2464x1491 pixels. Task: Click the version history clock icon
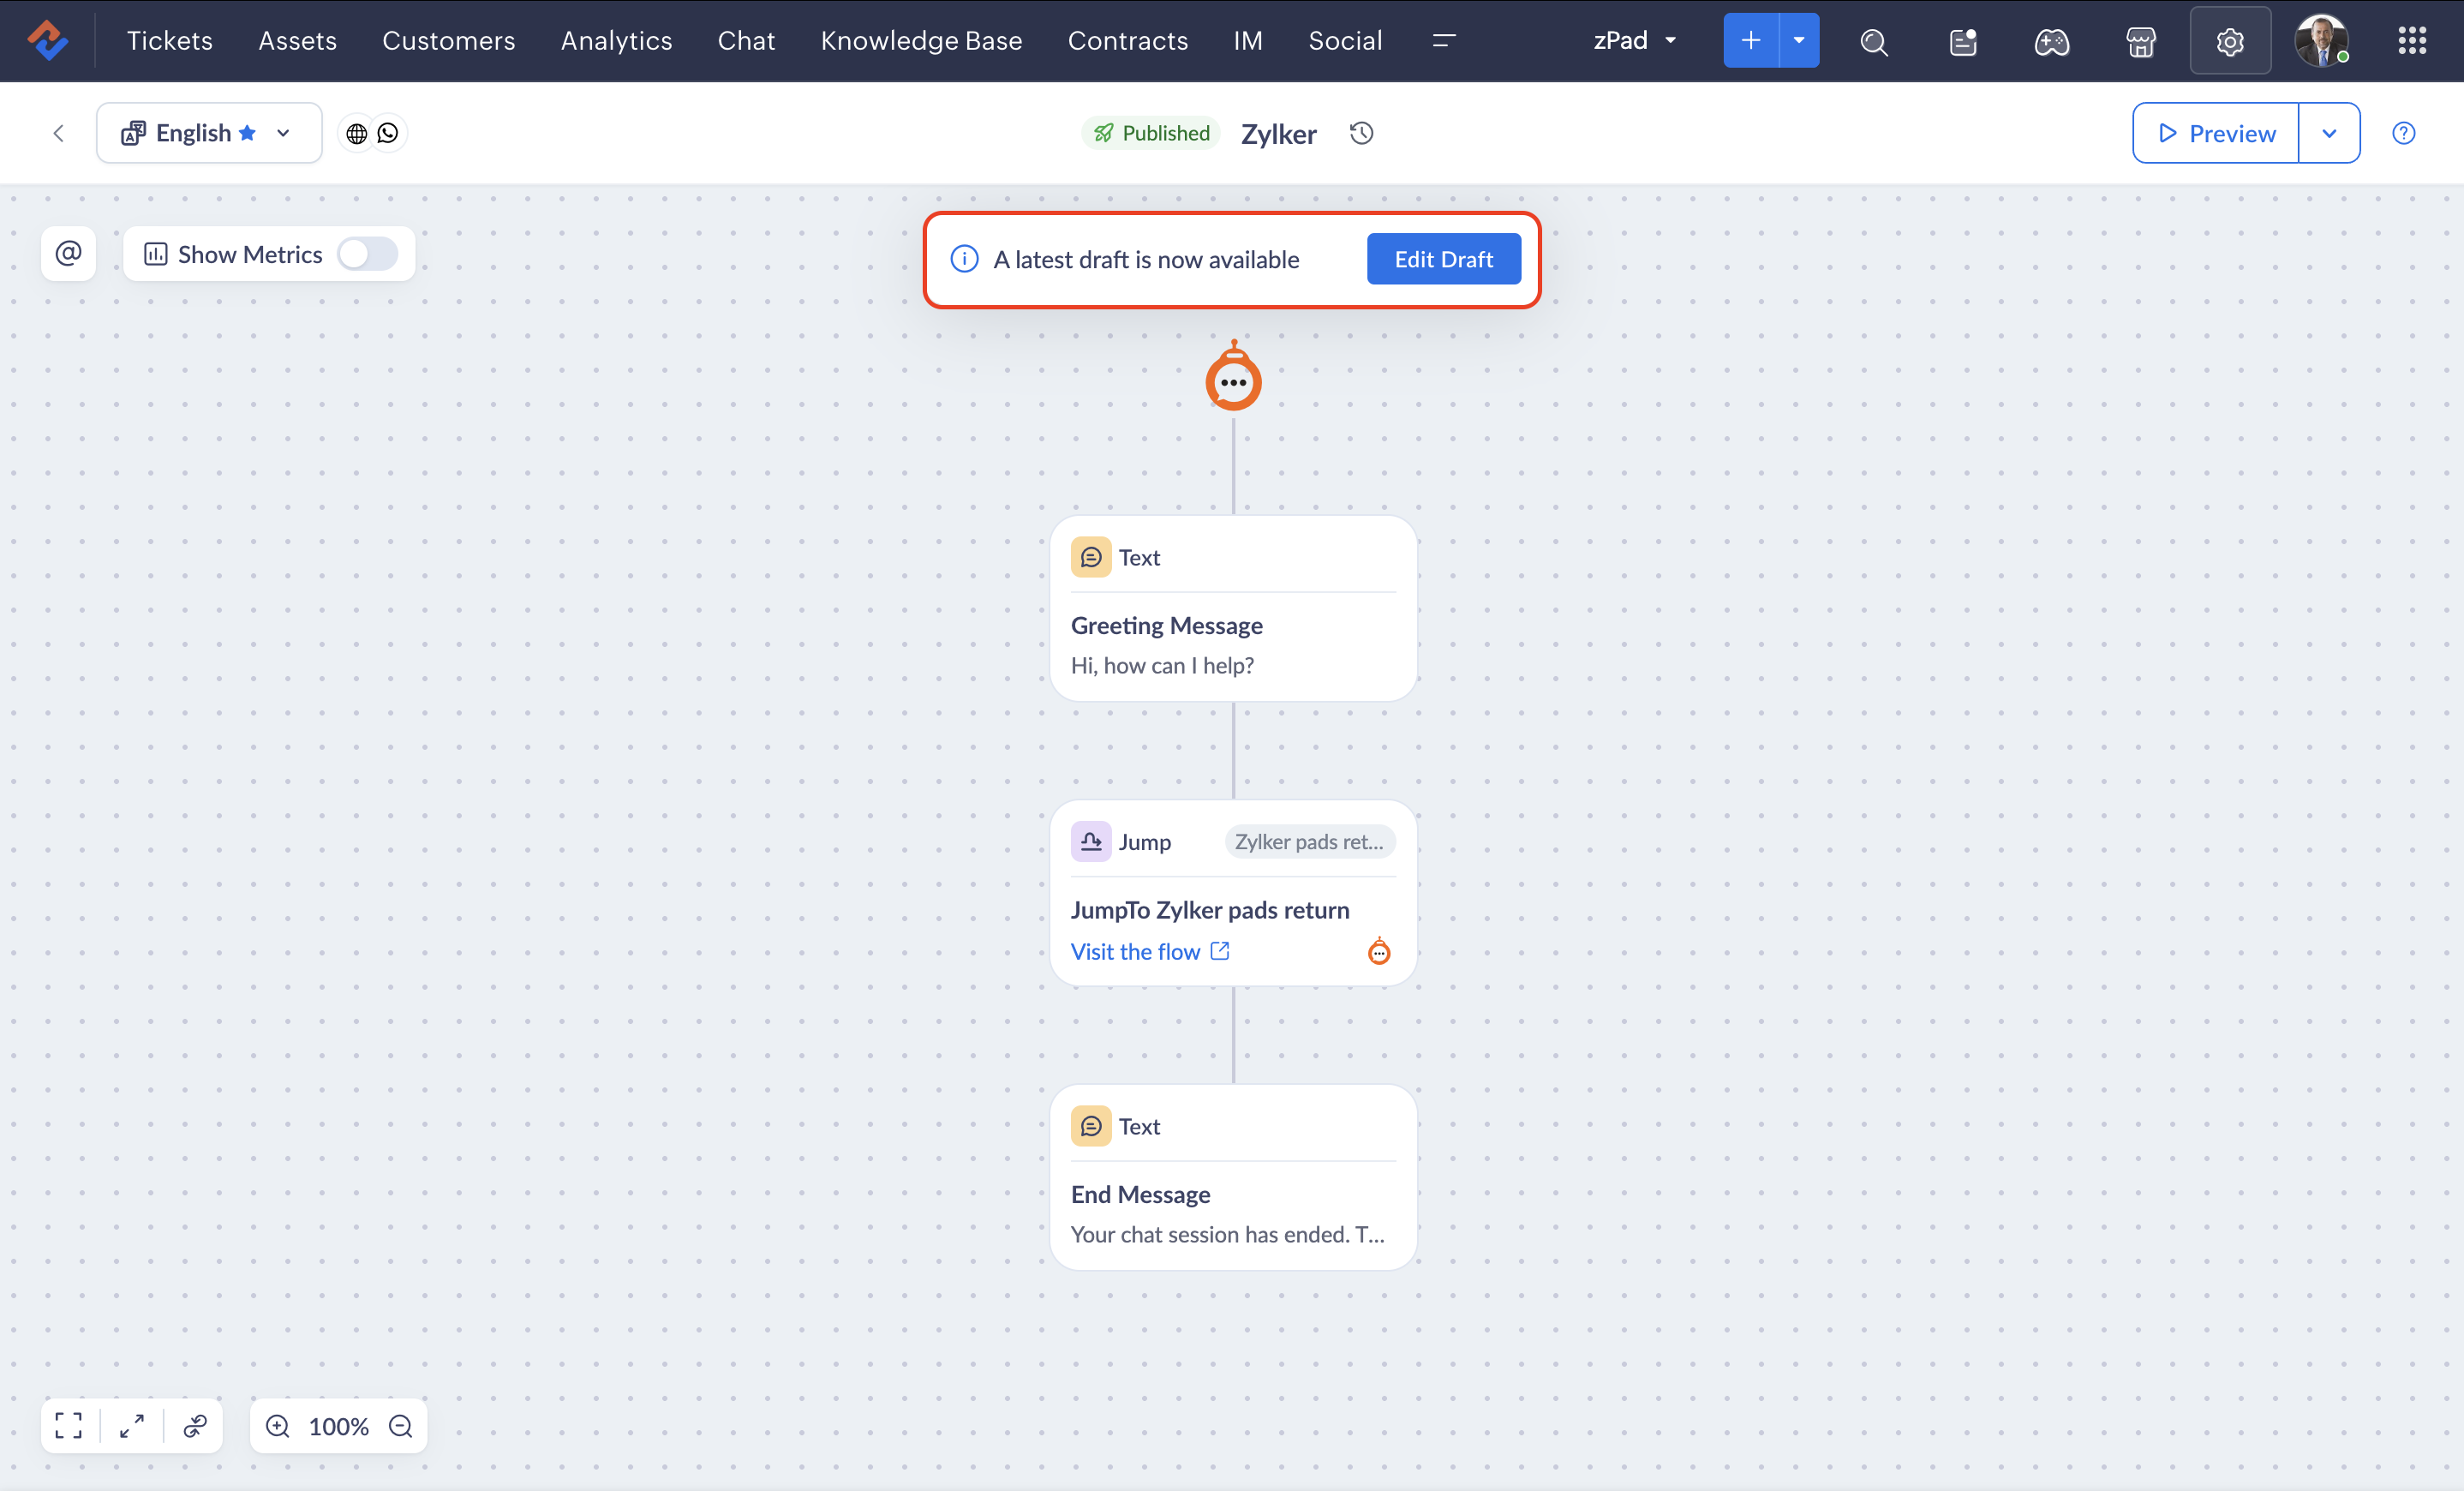pyautogui.click(x=1361, y=133)
